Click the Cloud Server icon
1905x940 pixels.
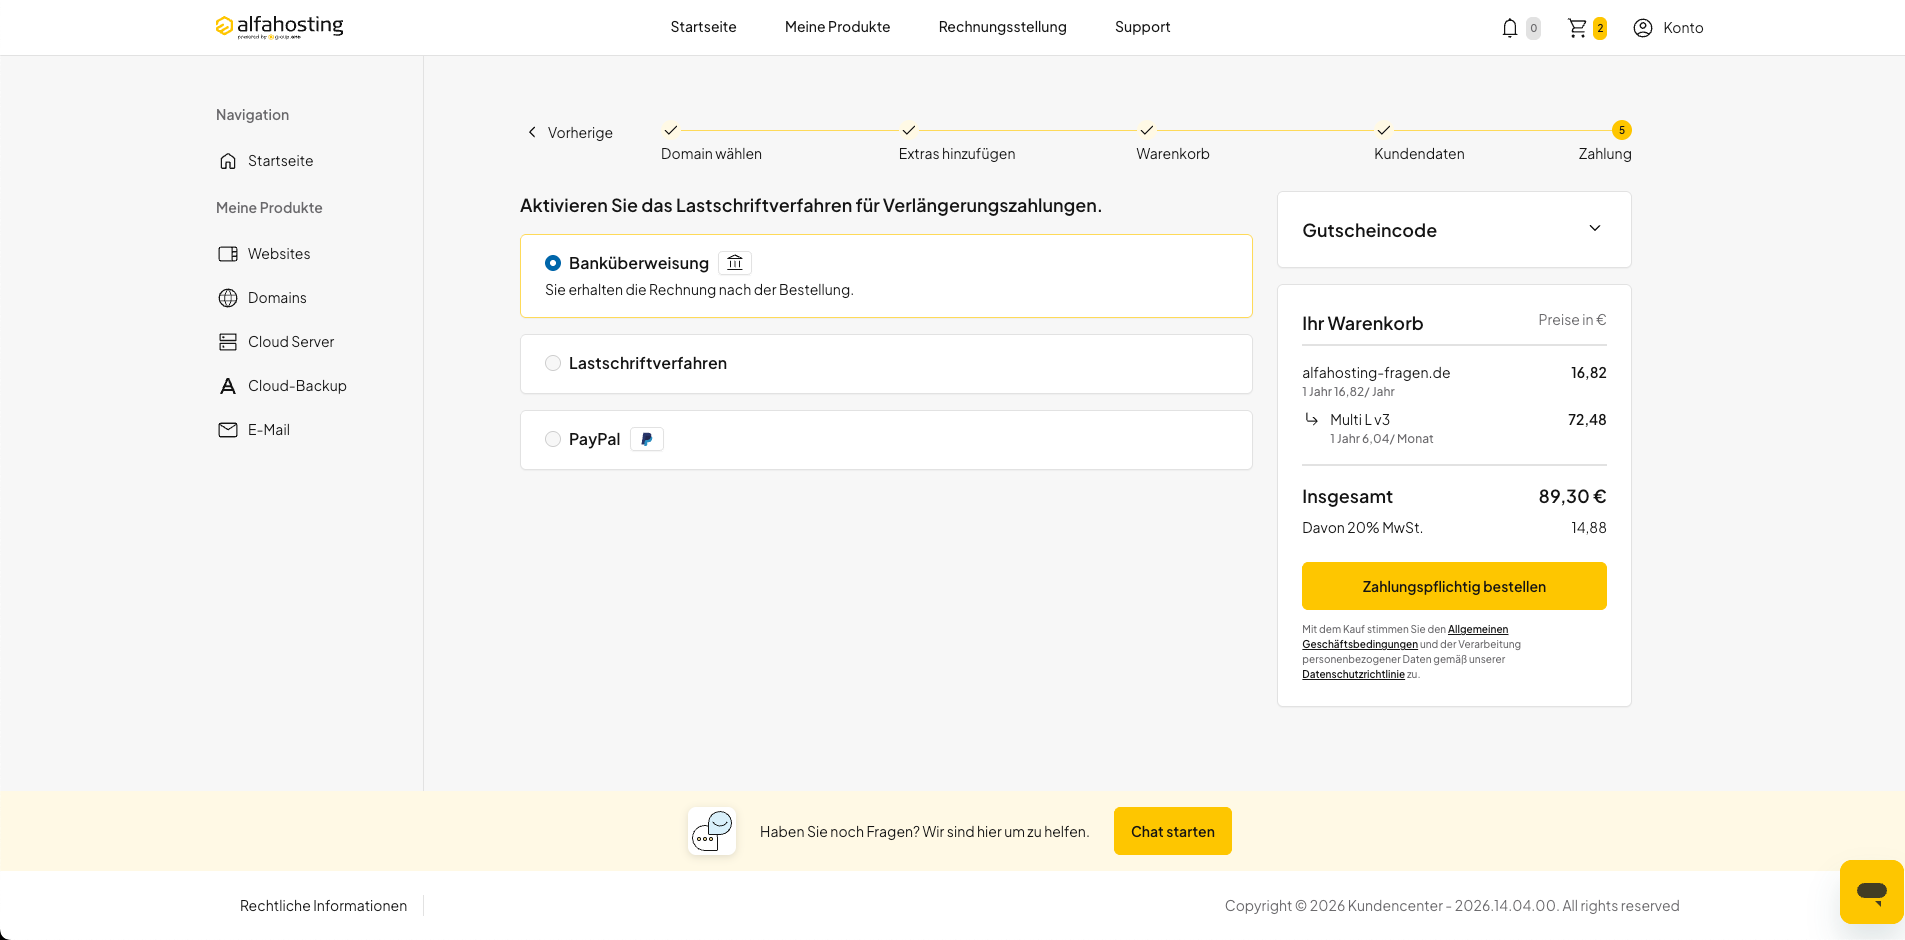[x=228, y=342]
